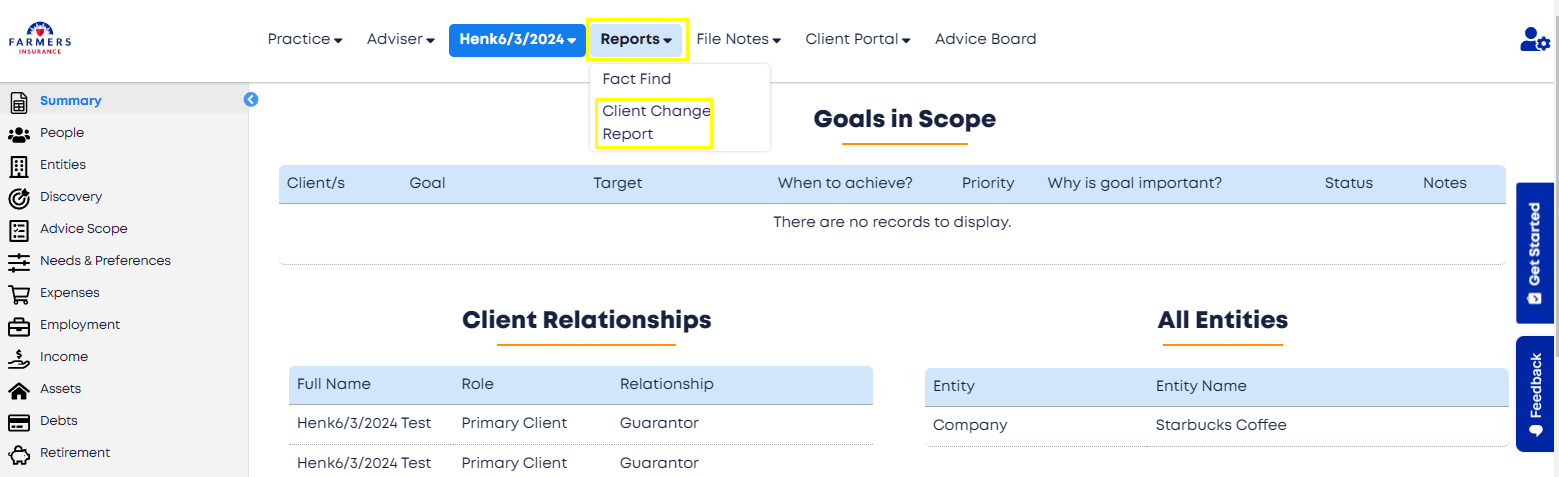Open the Henk6/3/2024 client dropdown
The height and width of the screenshot is (477, 1559).
pyautogui.click(x=517, y=40)
